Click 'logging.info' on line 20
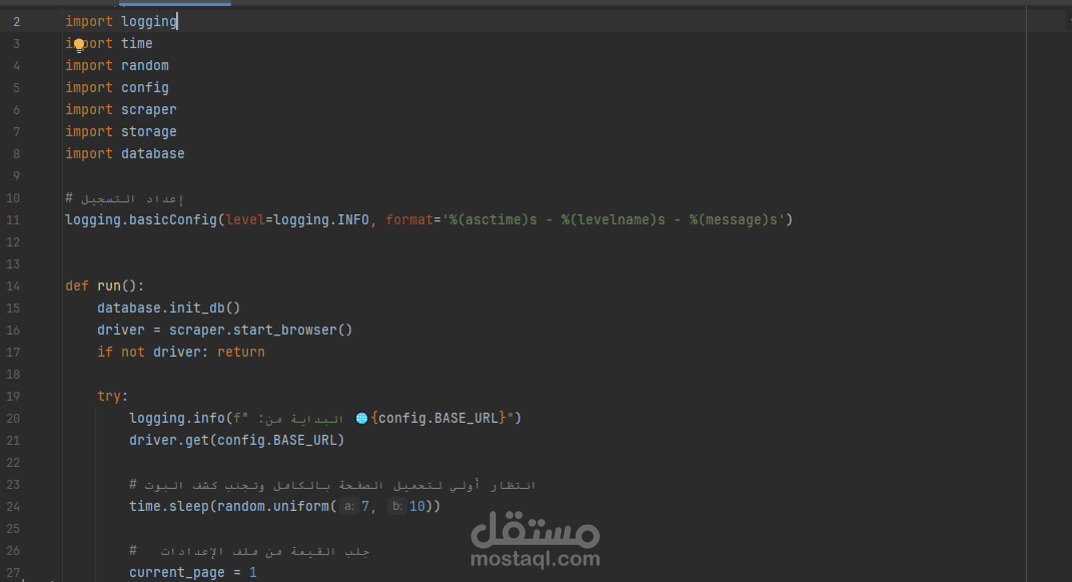Viewport: 1072px width, 582px height. pyautogui.click(x=177, y=418)
